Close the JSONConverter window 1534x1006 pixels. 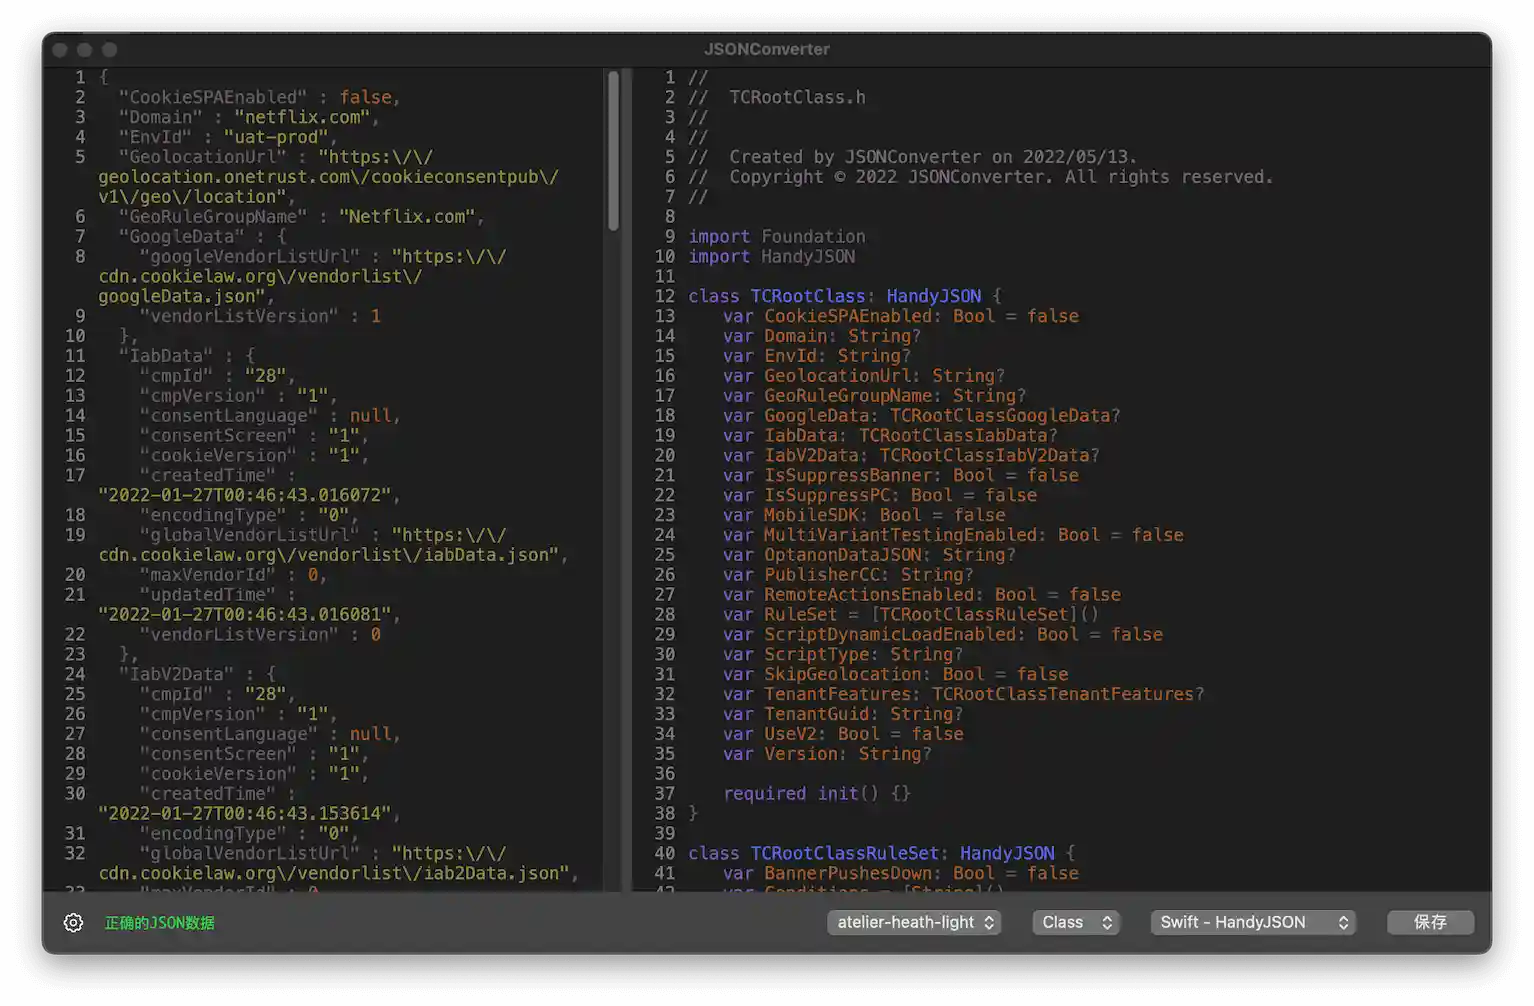coord(60,50)
